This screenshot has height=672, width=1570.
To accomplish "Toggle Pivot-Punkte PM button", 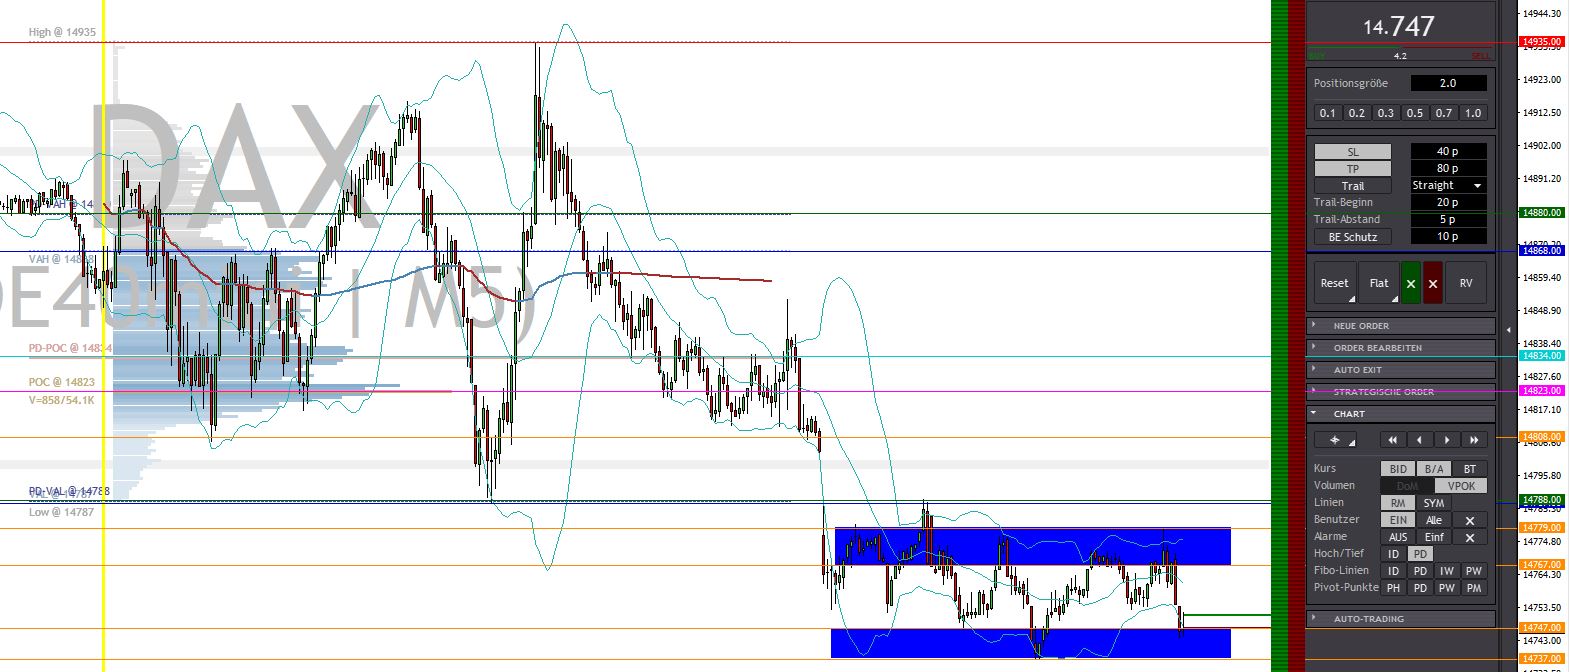I will (1474, 588).
